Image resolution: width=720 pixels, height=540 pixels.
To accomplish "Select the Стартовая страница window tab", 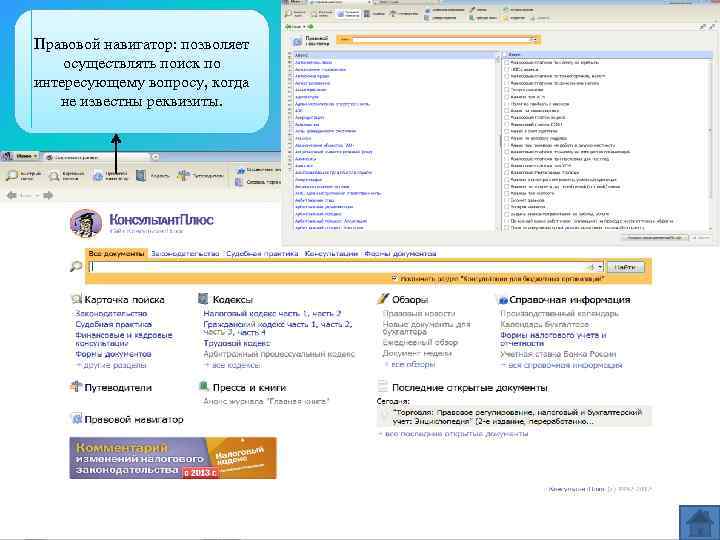I will (97, 157).
